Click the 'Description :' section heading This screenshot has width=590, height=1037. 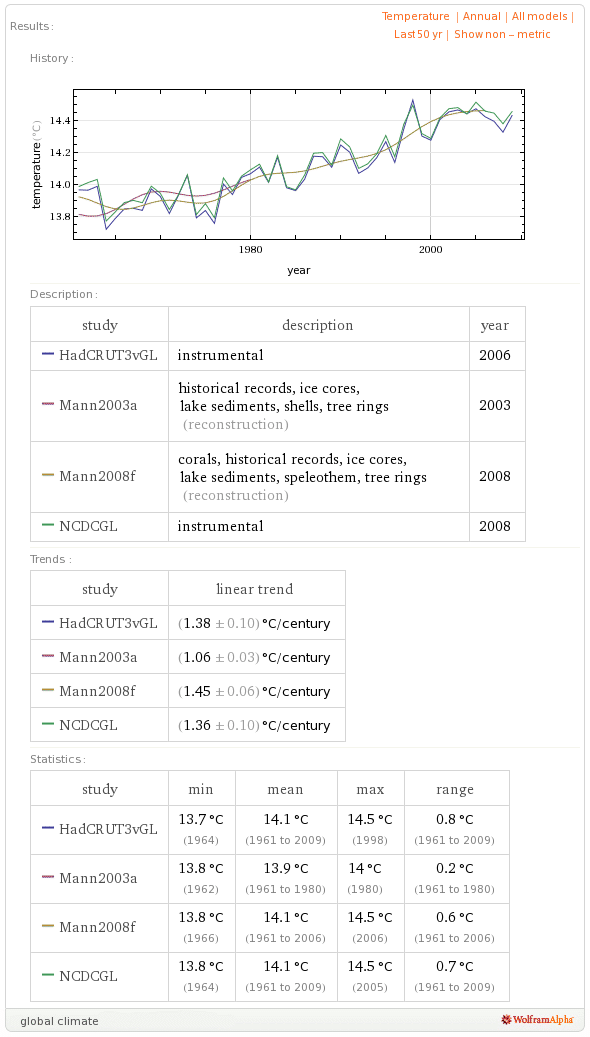point(64,294)
